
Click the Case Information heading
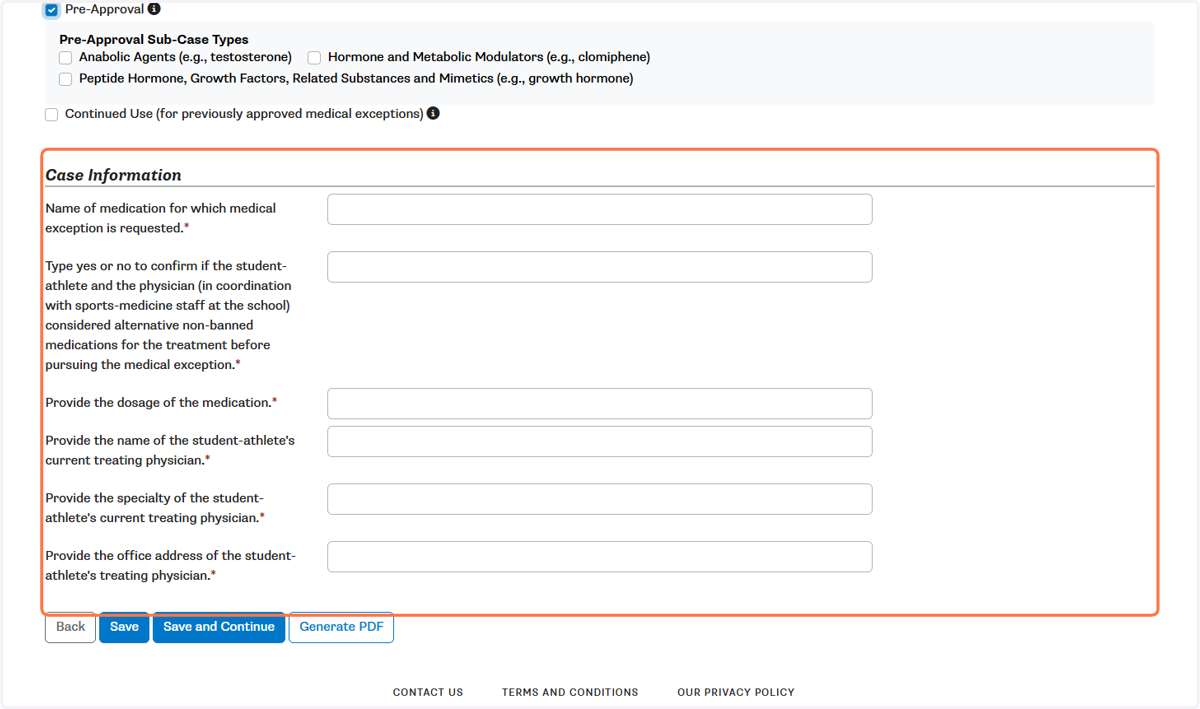click(114, 175)
